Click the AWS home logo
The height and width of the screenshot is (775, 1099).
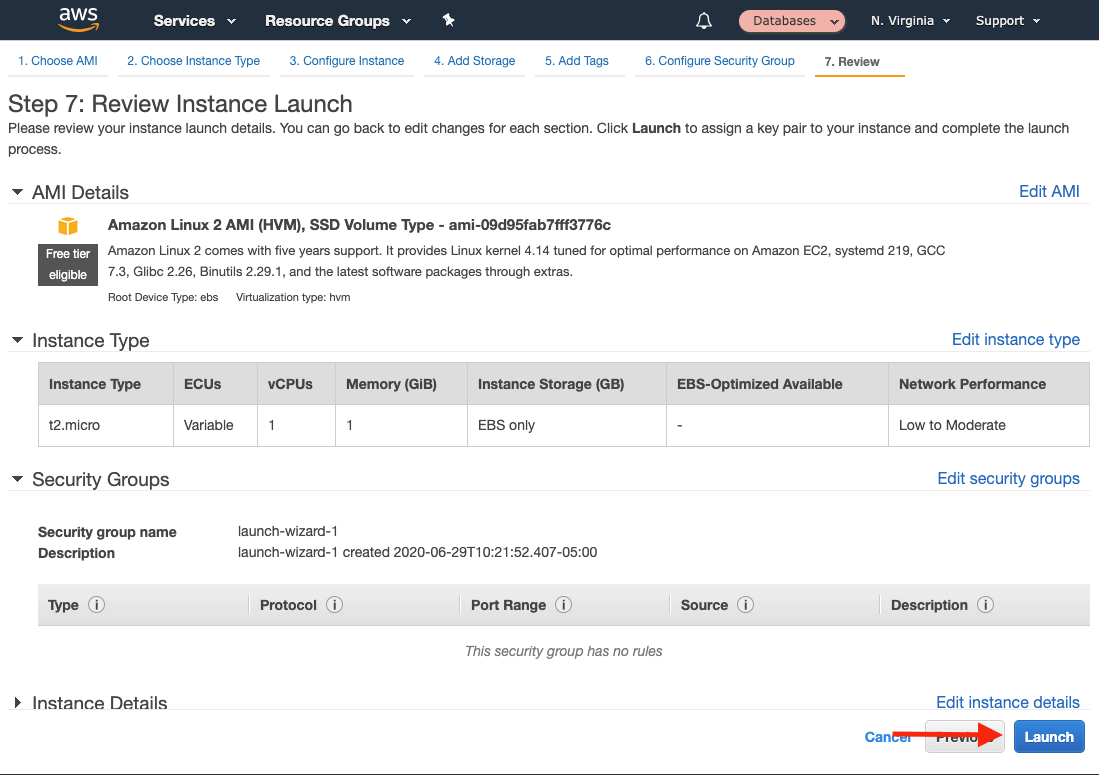pos(78,20)
